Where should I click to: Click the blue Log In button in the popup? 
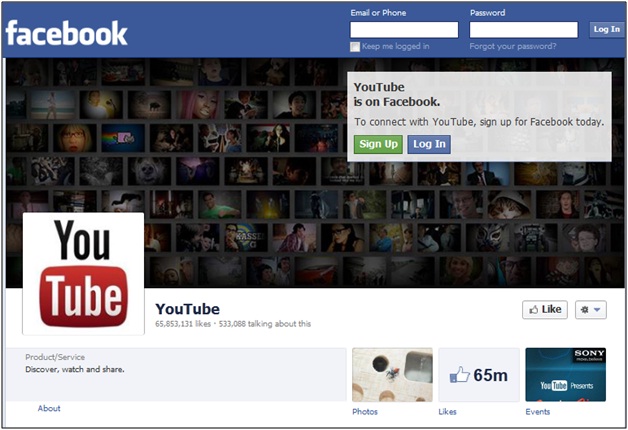[x=429, y=144]
